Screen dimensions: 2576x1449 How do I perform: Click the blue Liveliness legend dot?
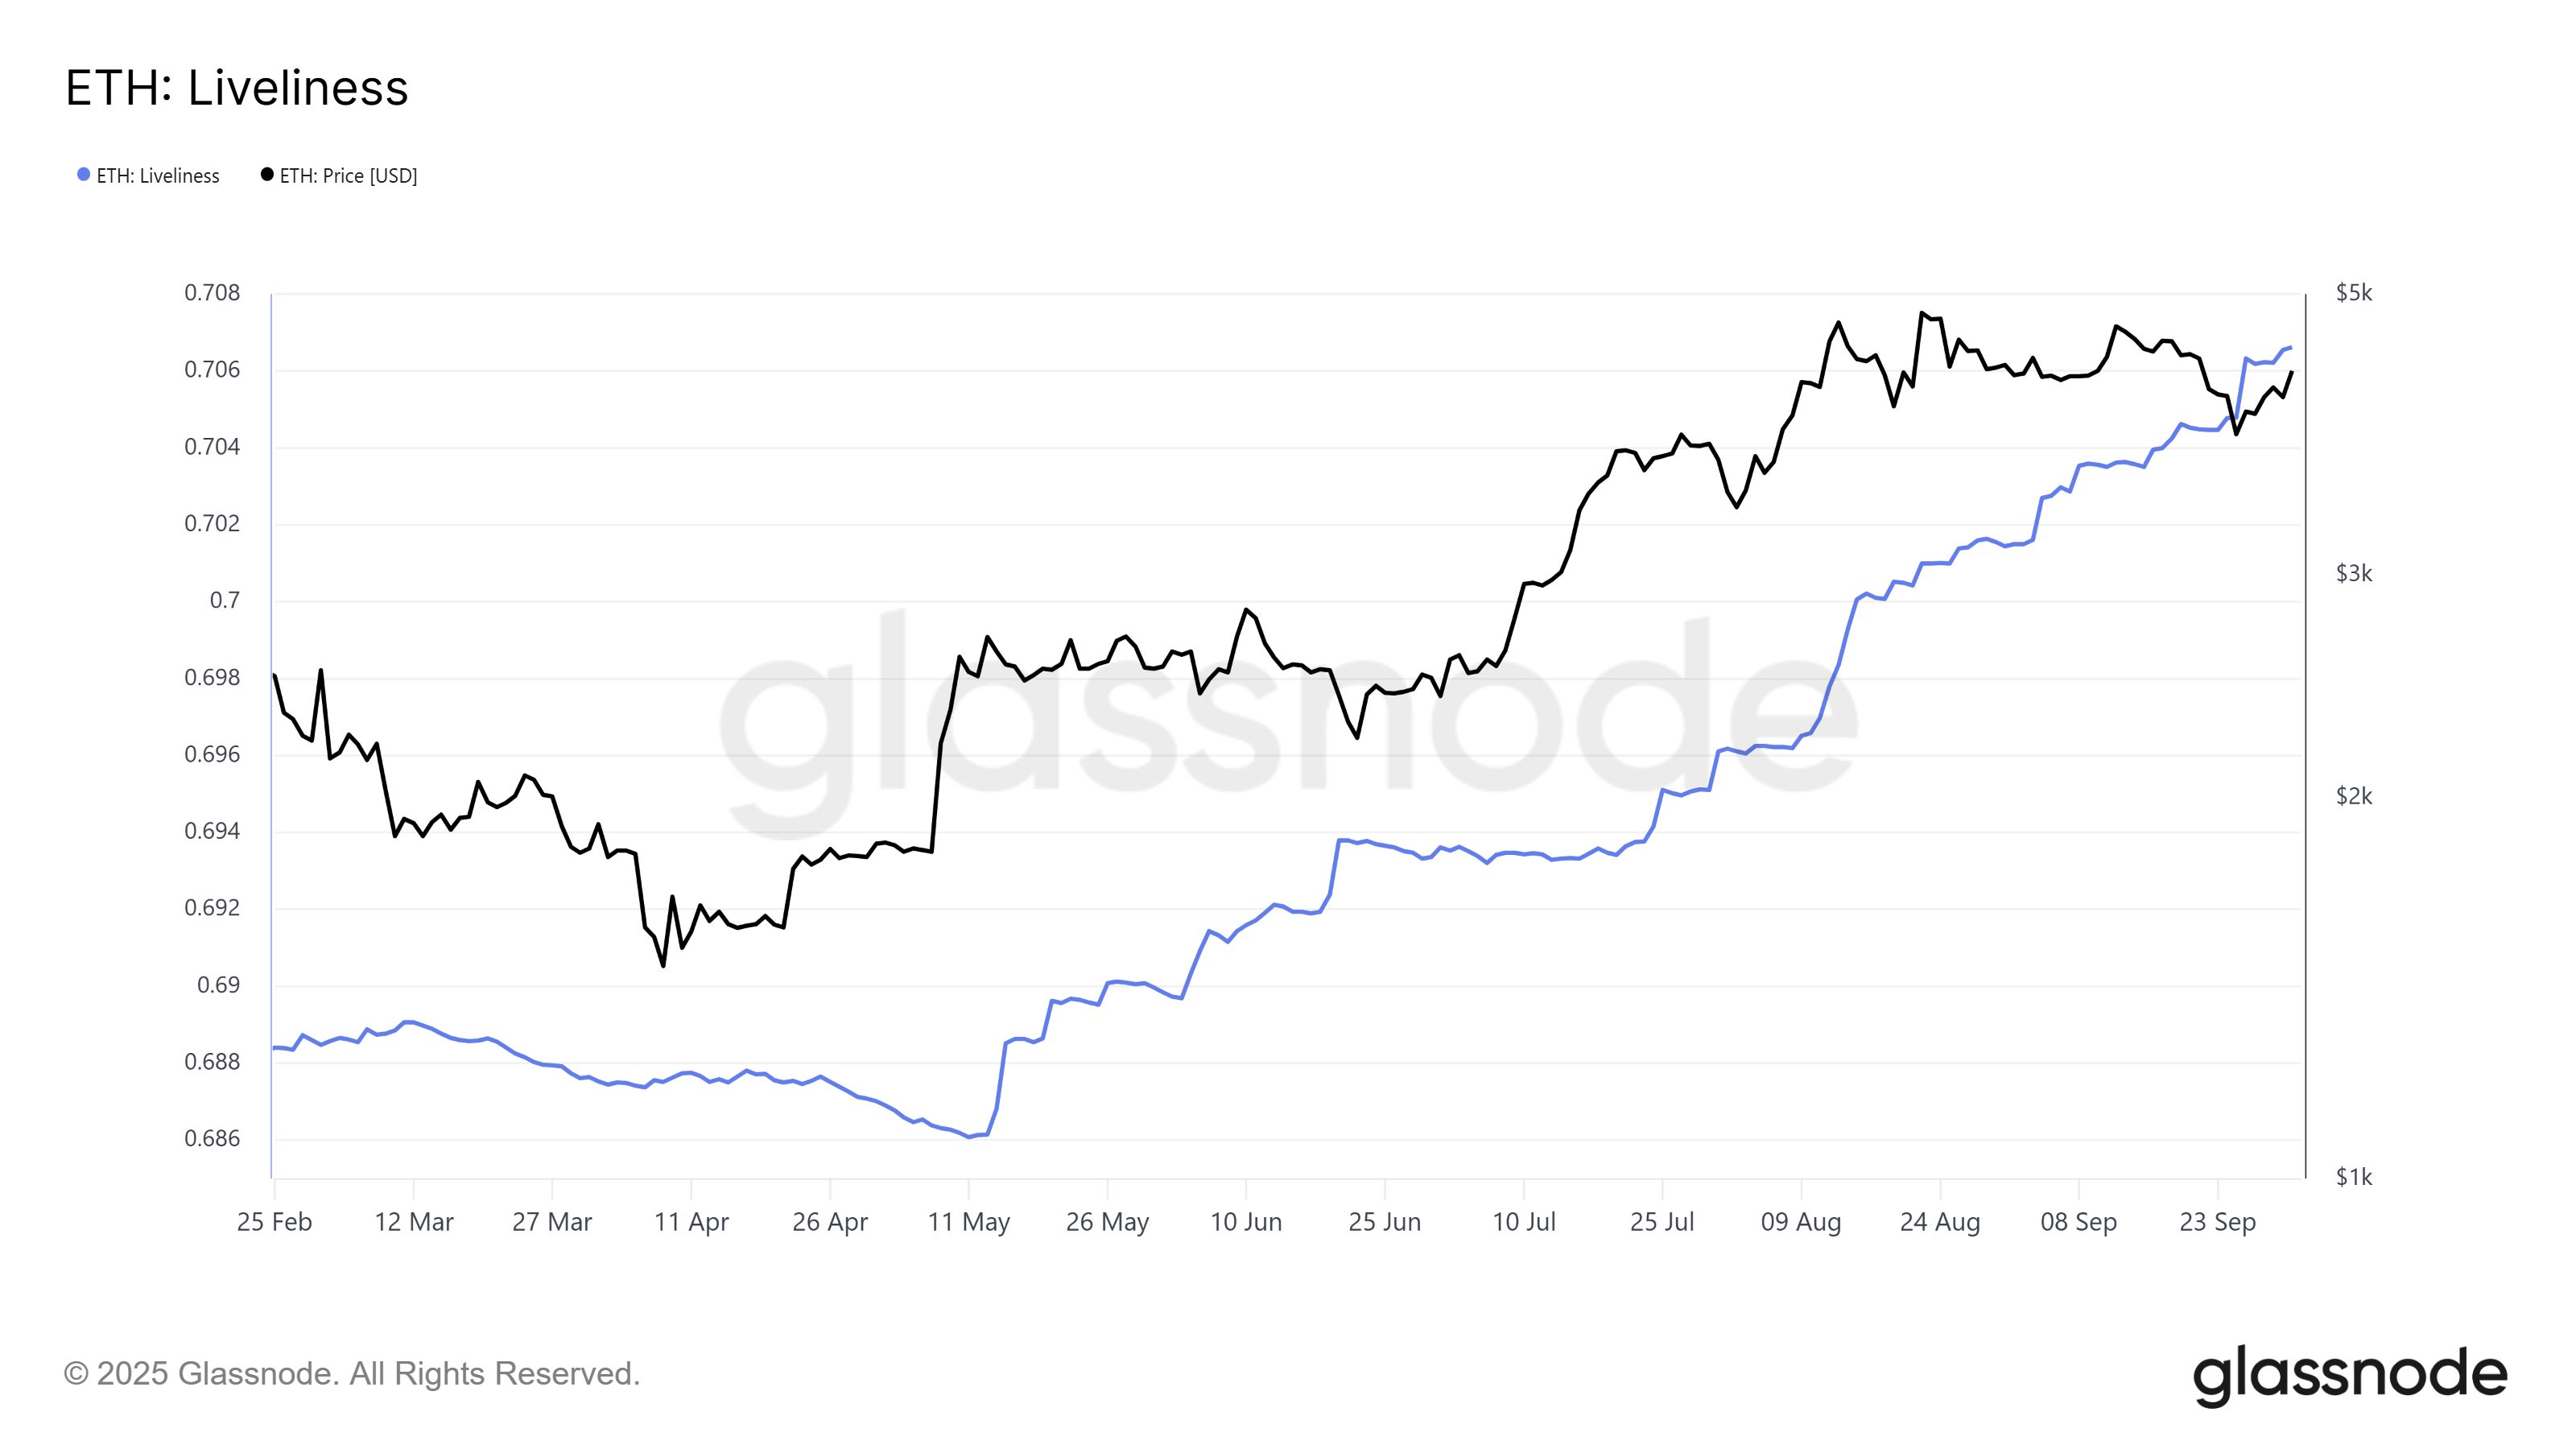point(84,175)
